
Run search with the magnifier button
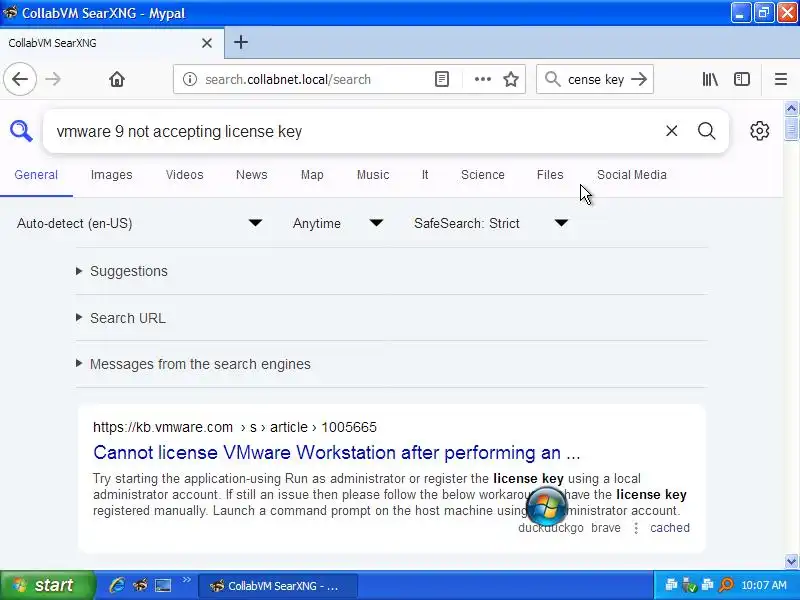tap(707, 131)
